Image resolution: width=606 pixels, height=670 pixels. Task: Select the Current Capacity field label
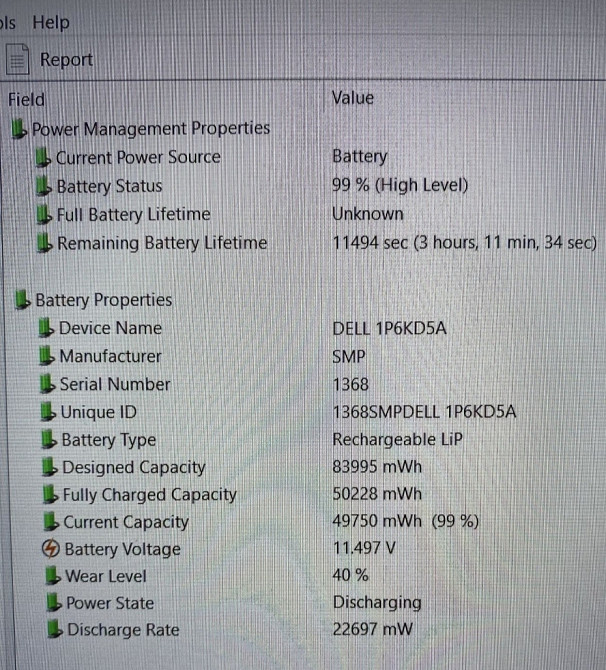click(x=126, y=522)
